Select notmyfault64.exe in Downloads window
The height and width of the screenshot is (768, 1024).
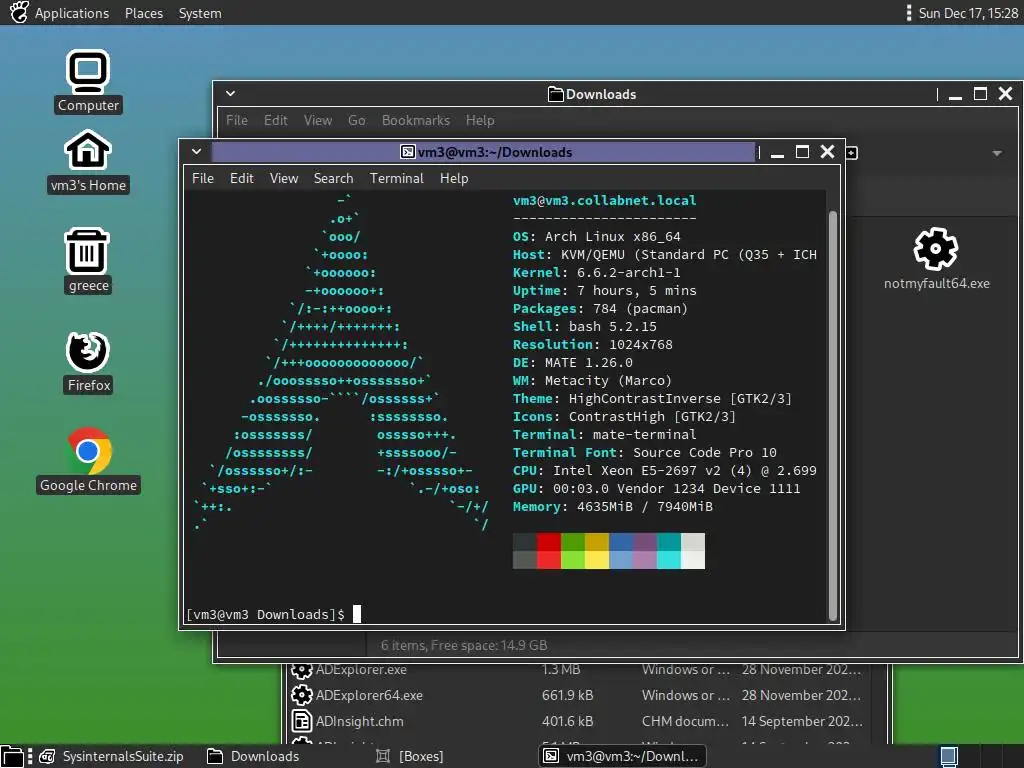(x=936, y=259)
